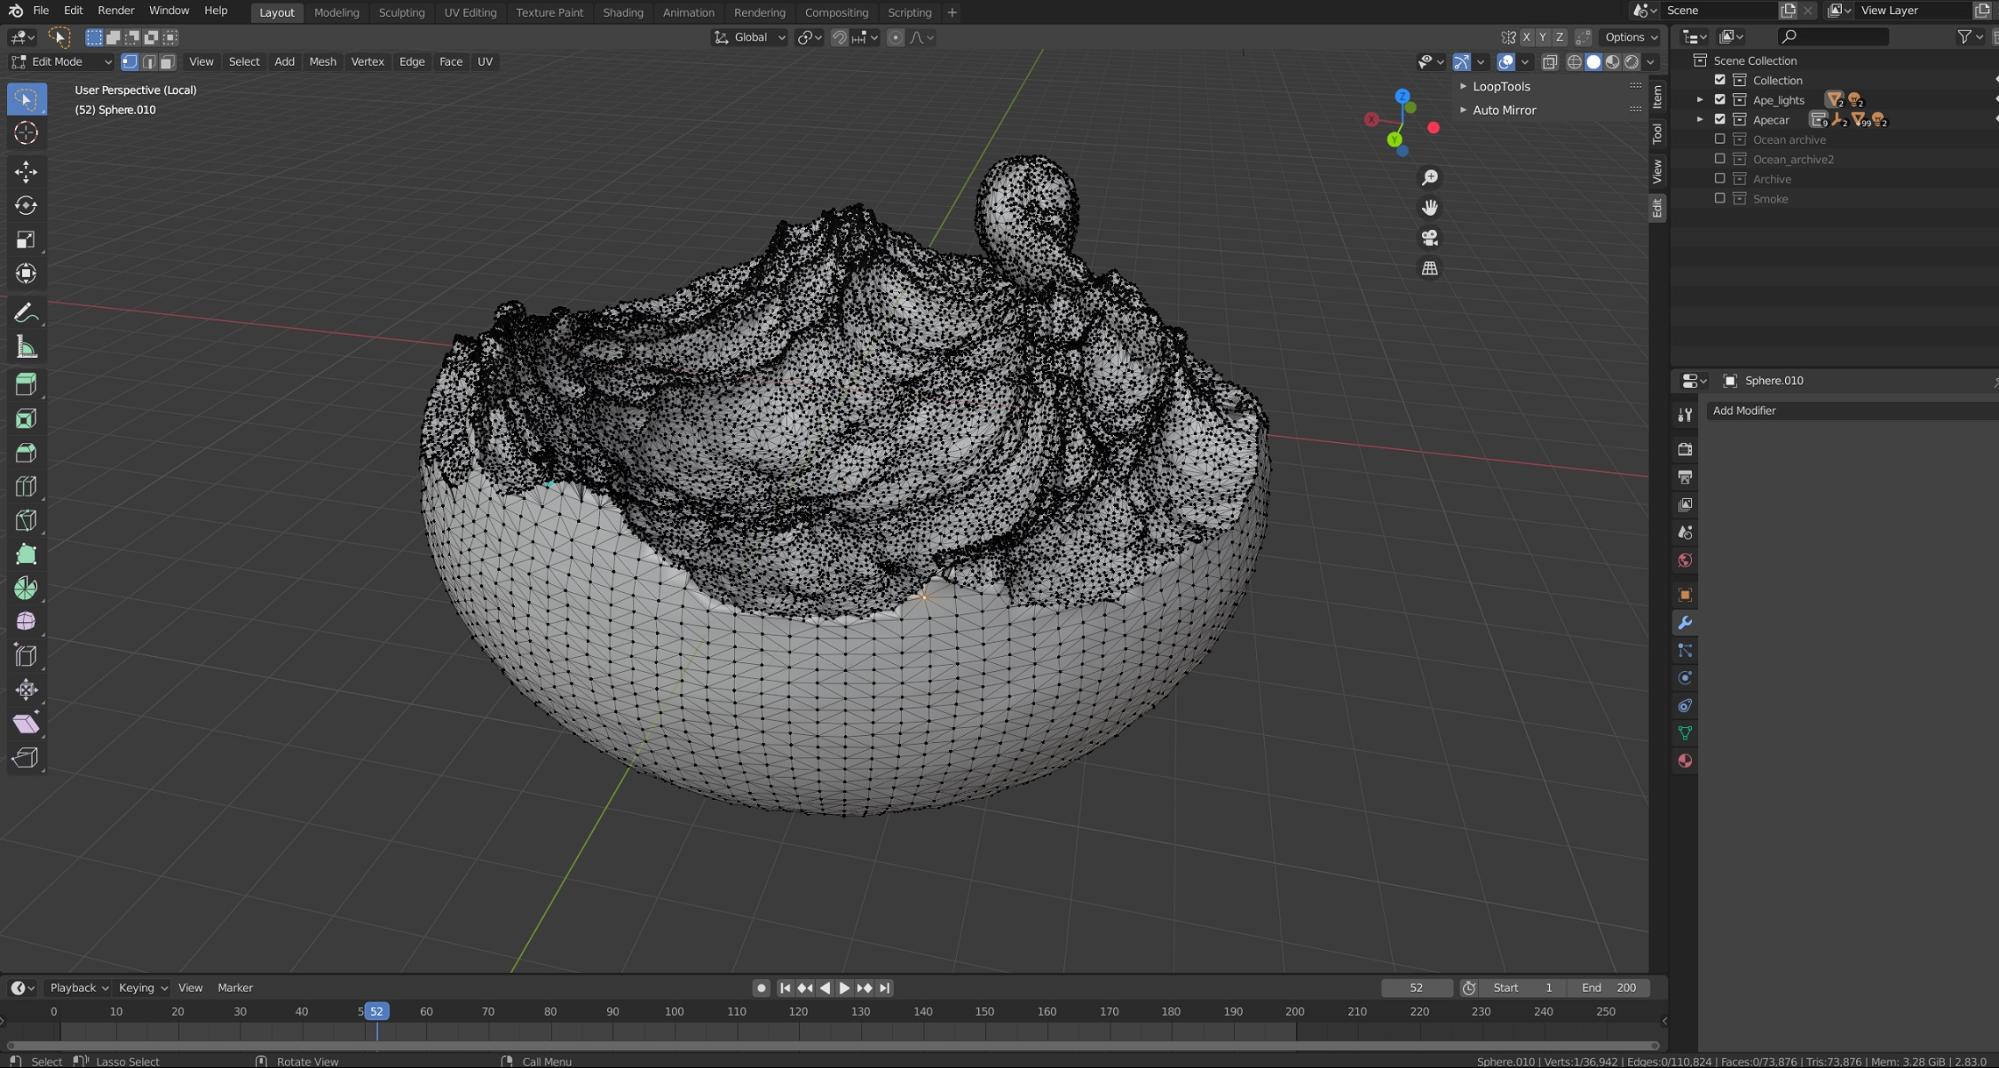Screen dimensions: 1999x1068
Task: Select the Scale tool
Action: [26, 240]
